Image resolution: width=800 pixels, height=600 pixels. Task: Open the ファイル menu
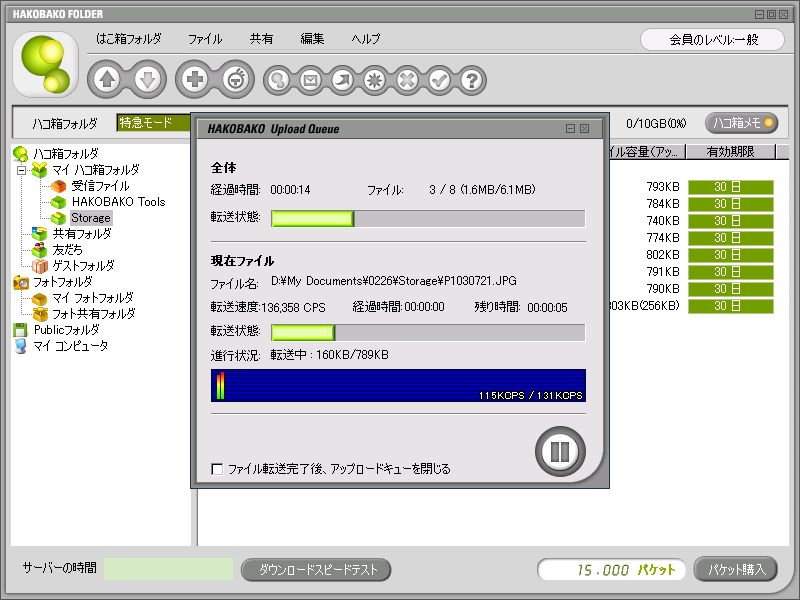pos(205,39)
